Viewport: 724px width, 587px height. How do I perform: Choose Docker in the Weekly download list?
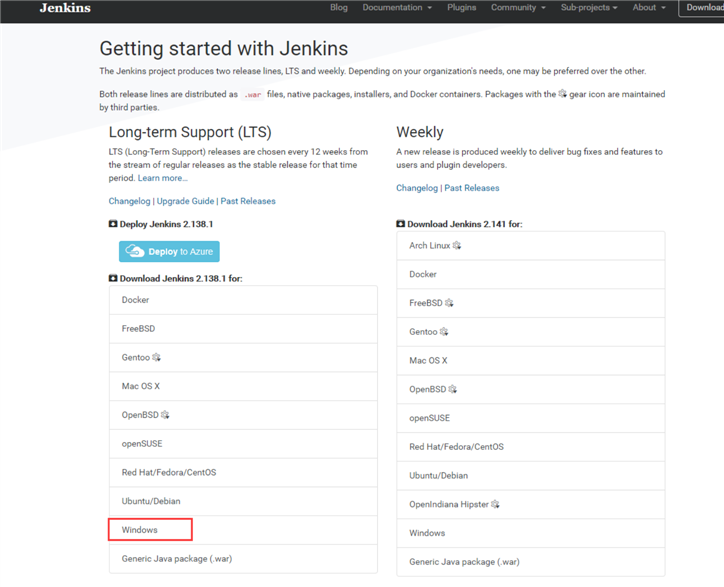click(423, 274)
